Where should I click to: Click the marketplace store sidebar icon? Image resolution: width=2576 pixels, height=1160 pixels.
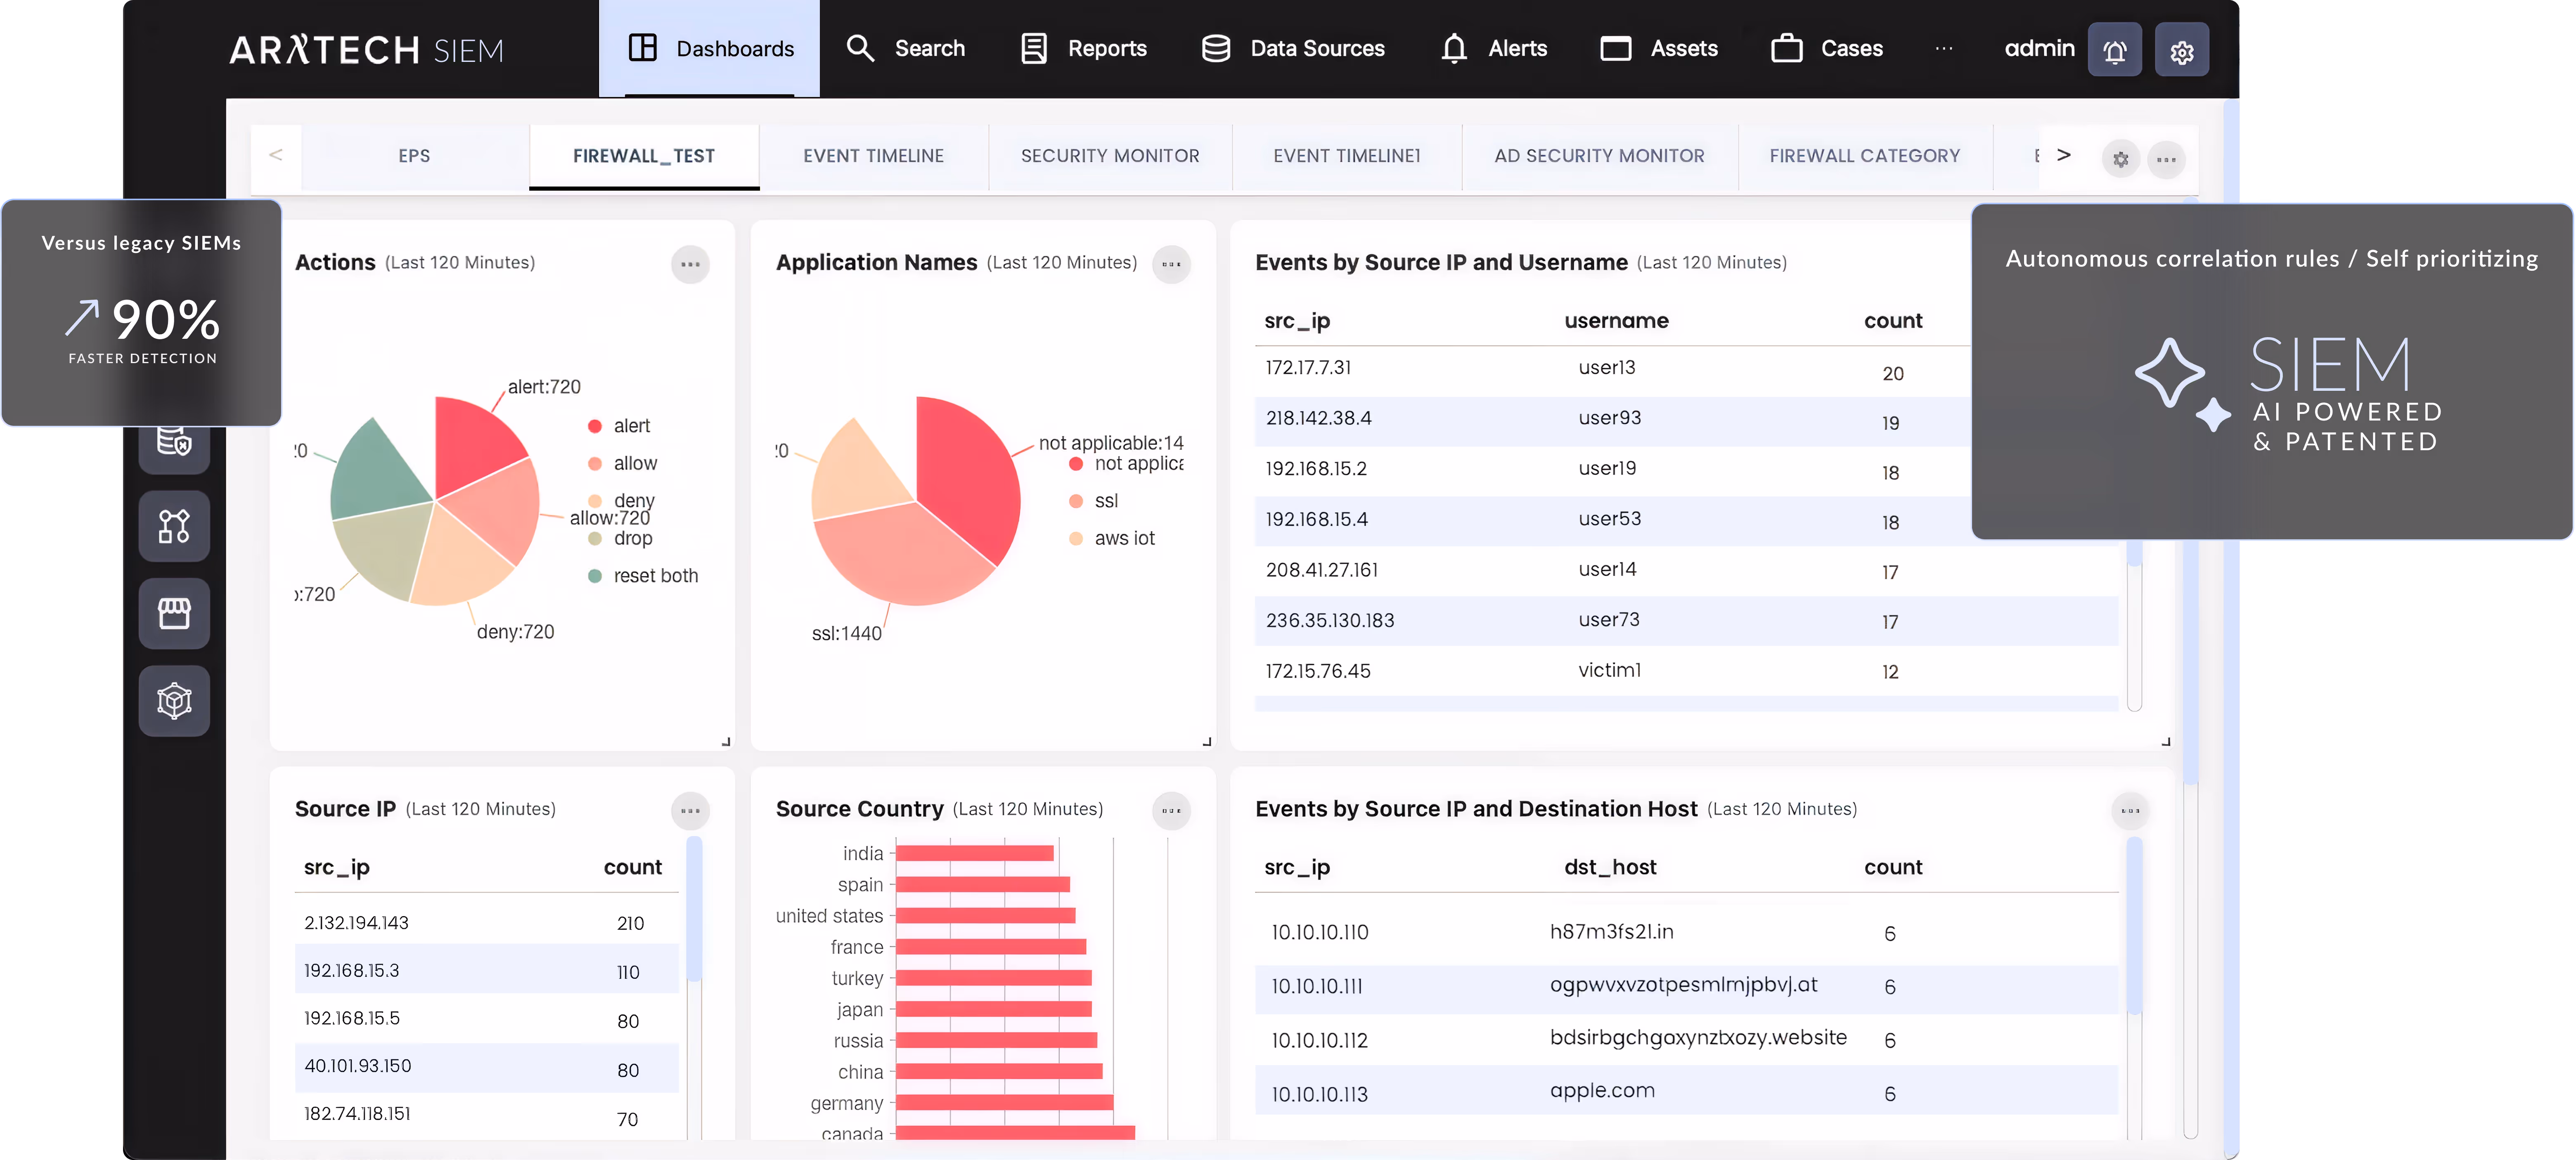click(174, 613)
